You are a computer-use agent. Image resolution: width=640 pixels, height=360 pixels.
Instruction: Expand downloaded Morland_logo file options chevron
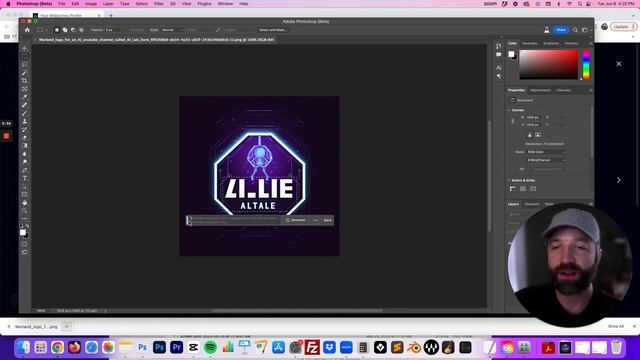67,327
